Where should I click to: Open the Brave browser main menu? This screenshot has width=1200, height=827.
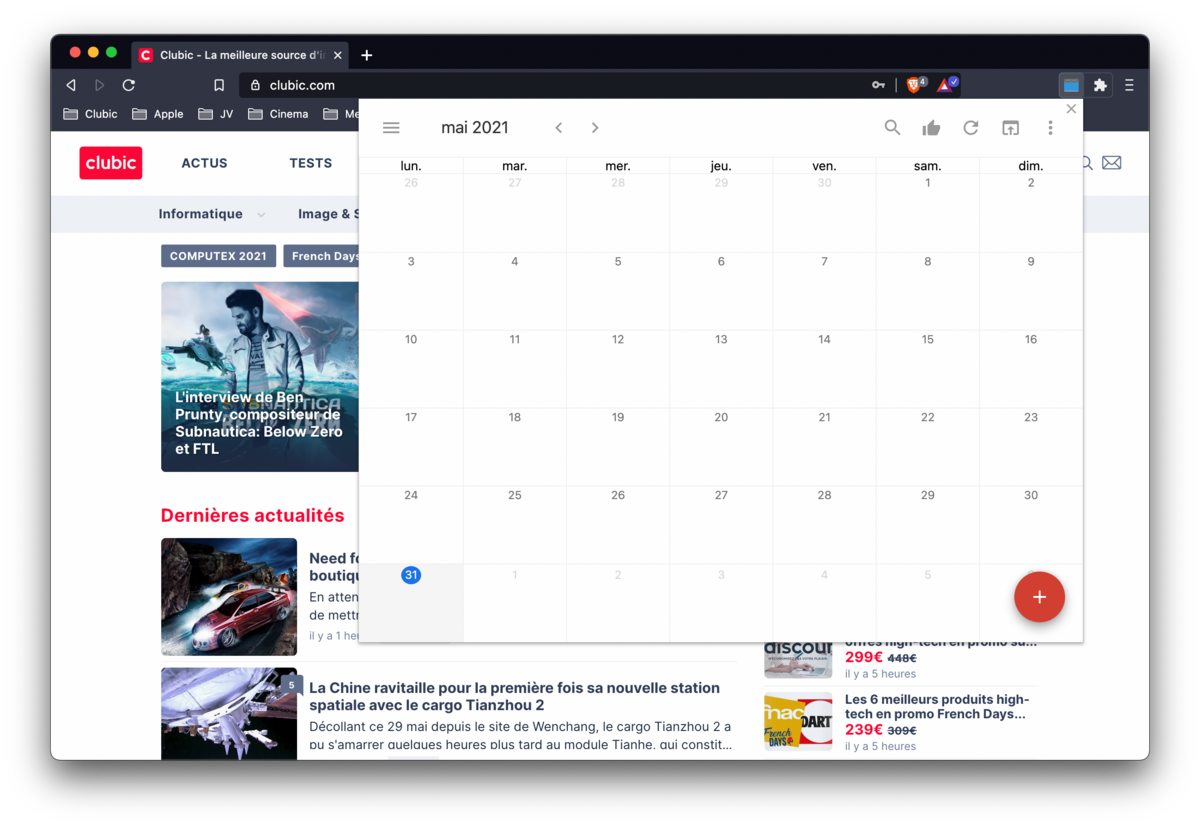(x=1129, y=86)
